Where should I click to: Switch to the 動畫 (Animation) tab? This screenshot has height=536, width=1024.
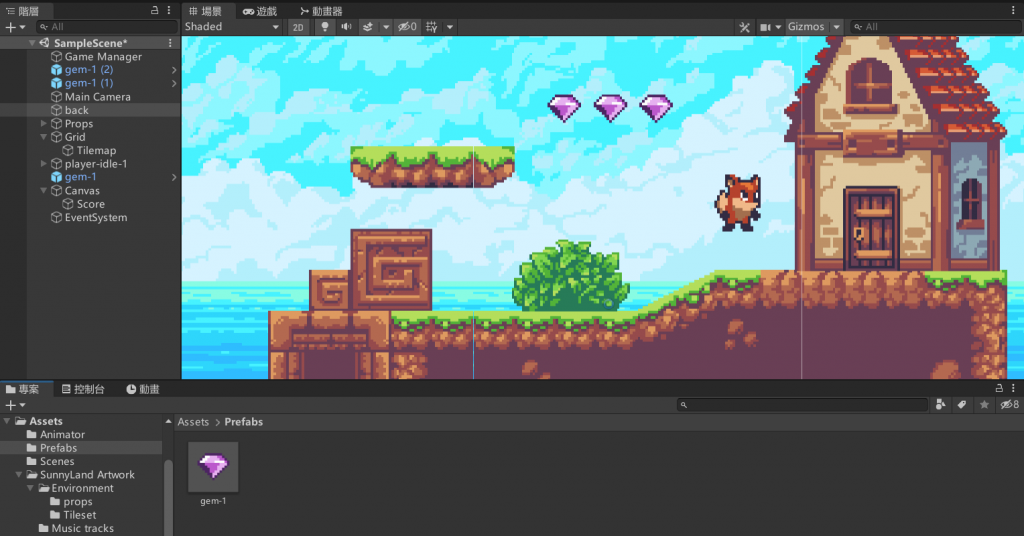click(x=143, y=389)
